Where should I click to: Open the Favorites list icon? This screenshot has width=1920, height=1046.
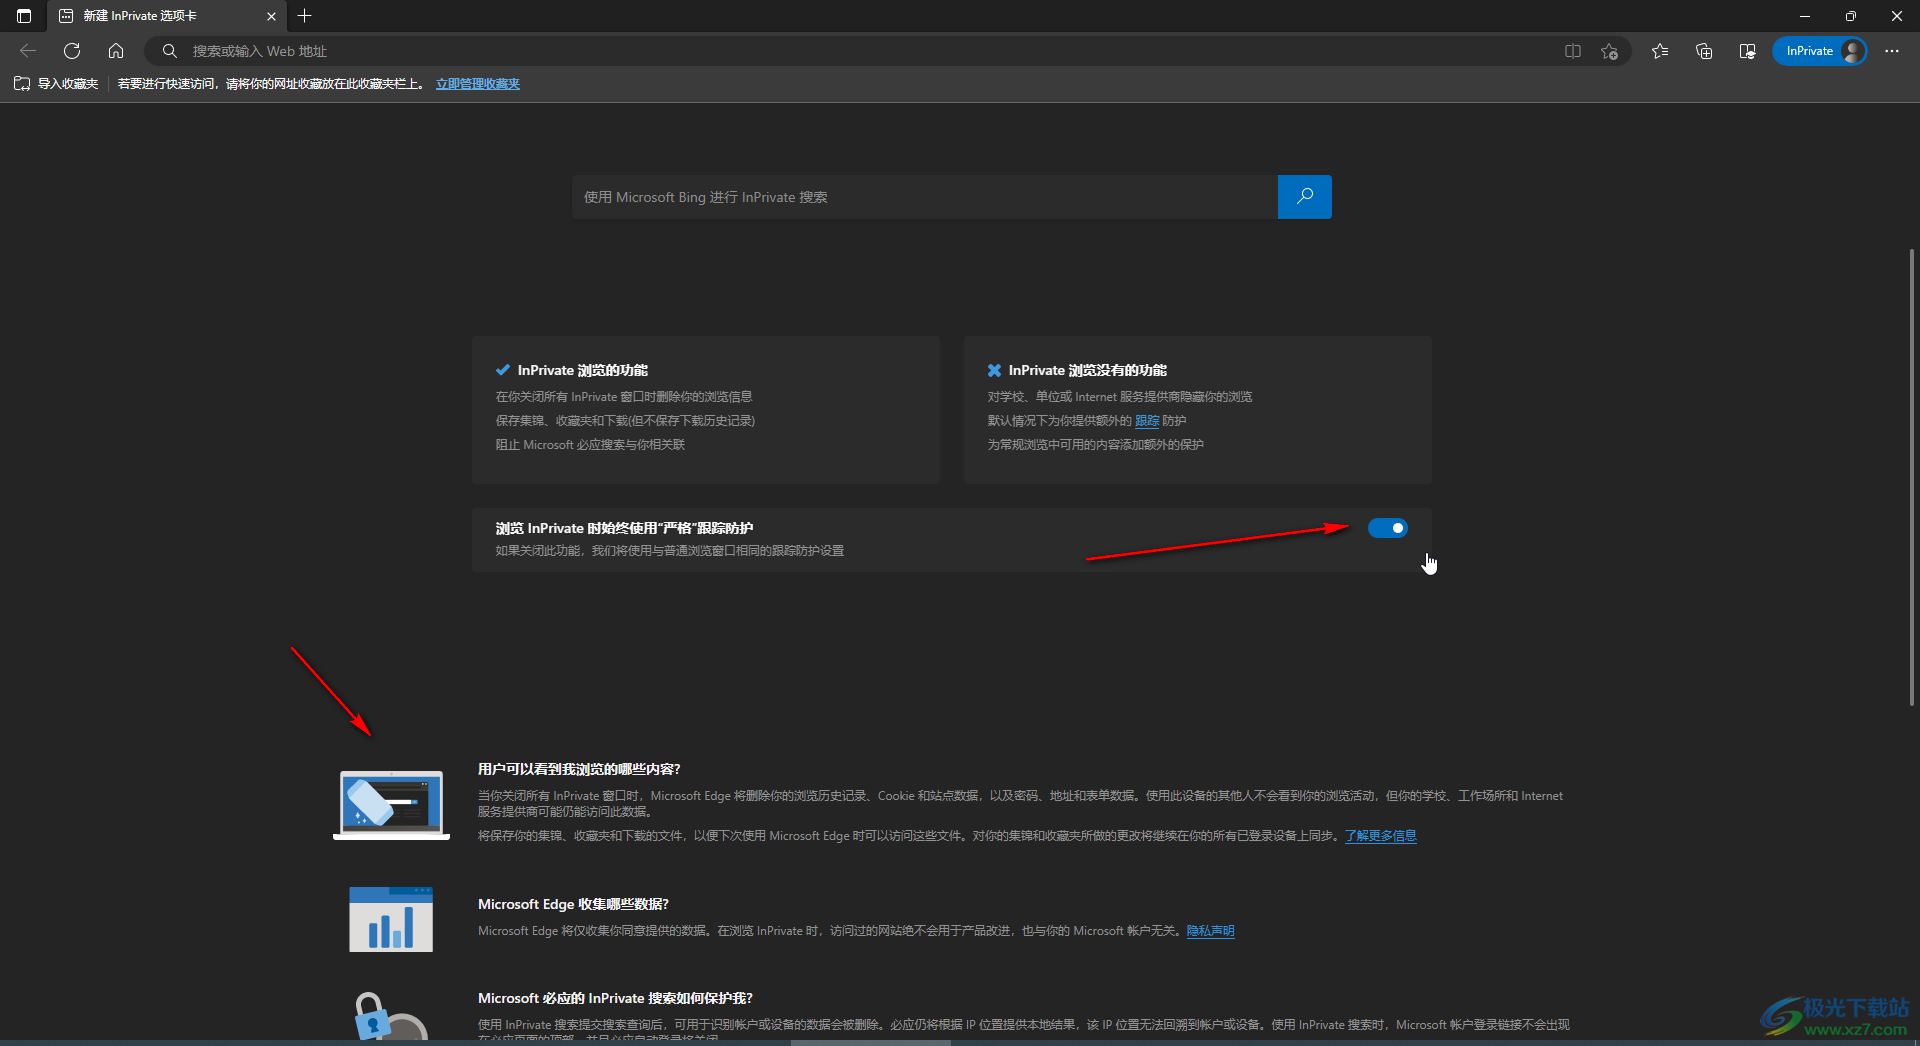[1660, 51]
